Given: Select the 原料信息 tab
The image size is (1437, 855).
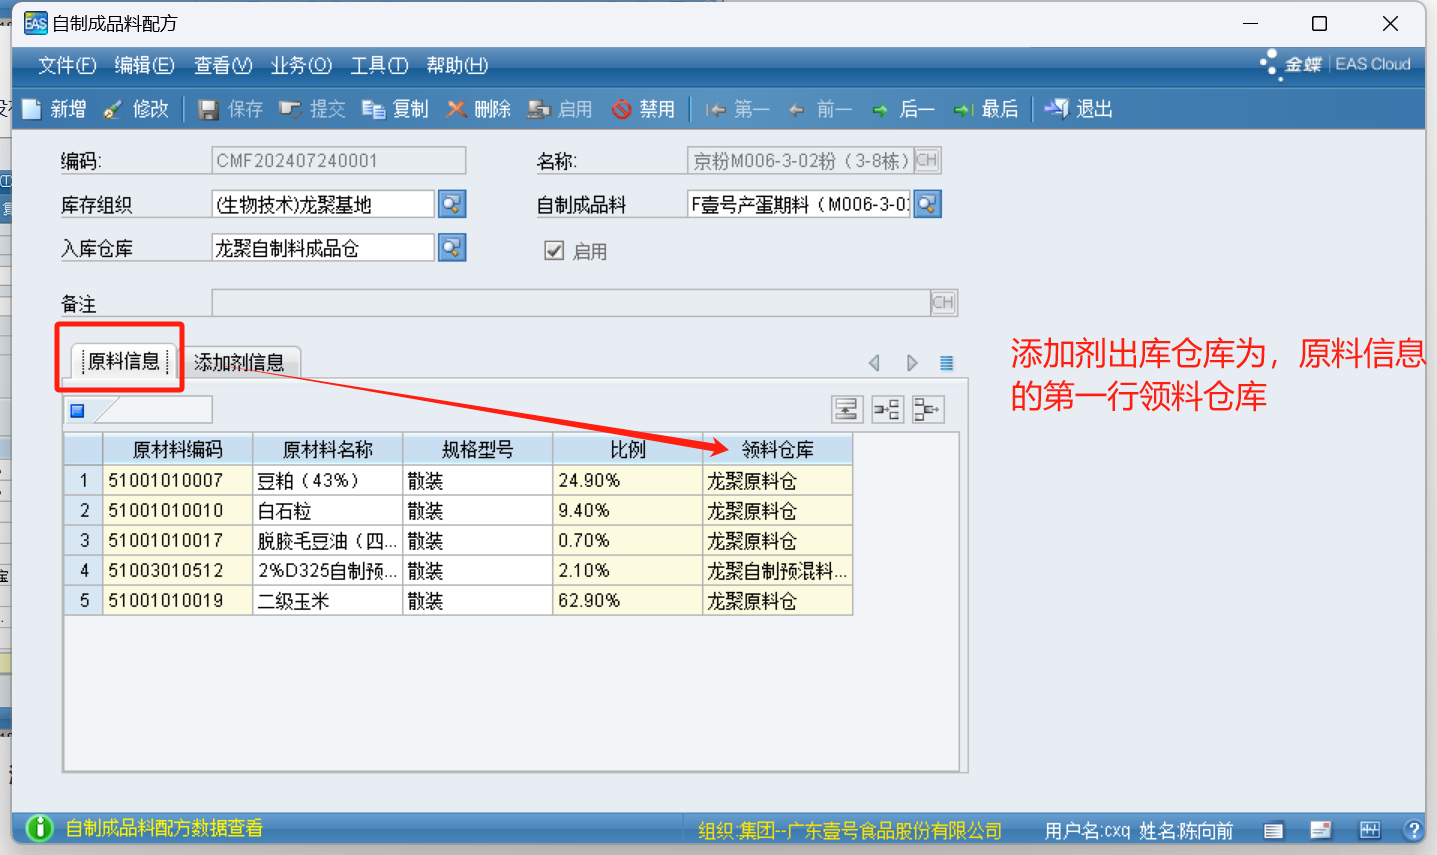Looking at the screenshot, I should pyautogui.click(x=124, y=361).
